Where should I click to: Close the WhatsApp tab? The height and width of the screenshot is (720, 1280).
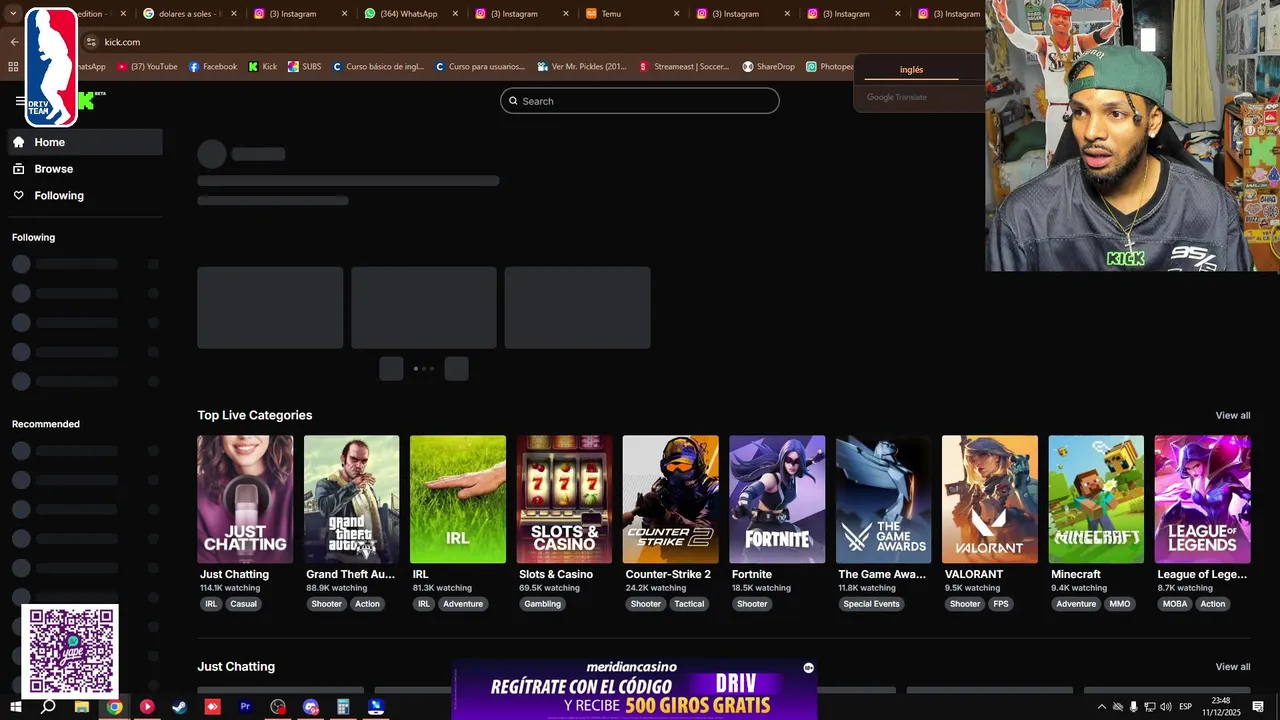coord(454,14)
